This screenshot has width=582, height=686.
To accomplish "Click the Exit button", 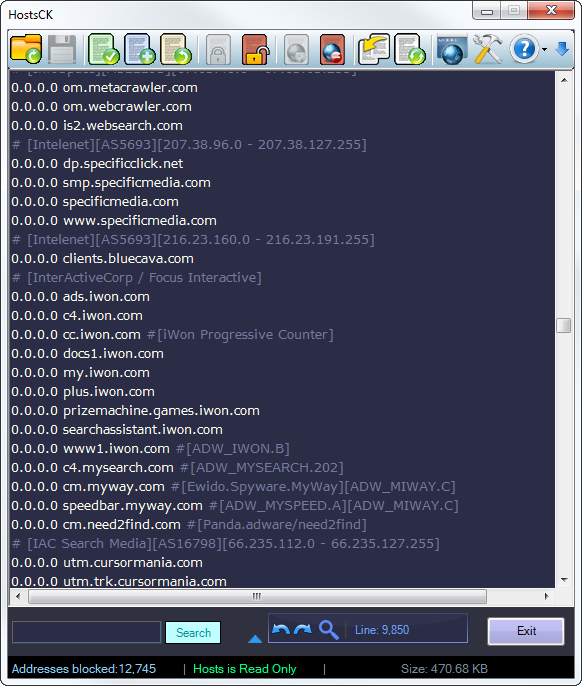I will [526, 631].
